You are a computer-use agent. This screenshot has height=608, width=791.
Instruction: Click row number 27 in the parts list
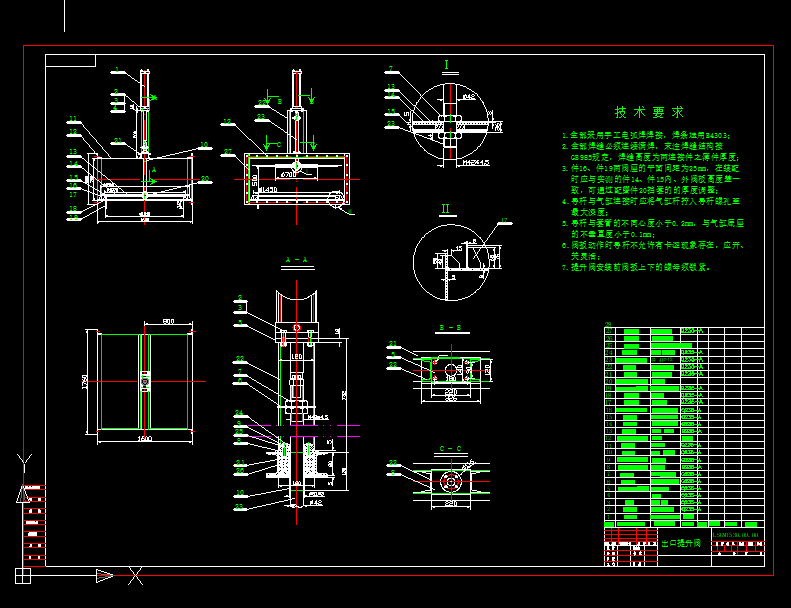pos(609,331)
